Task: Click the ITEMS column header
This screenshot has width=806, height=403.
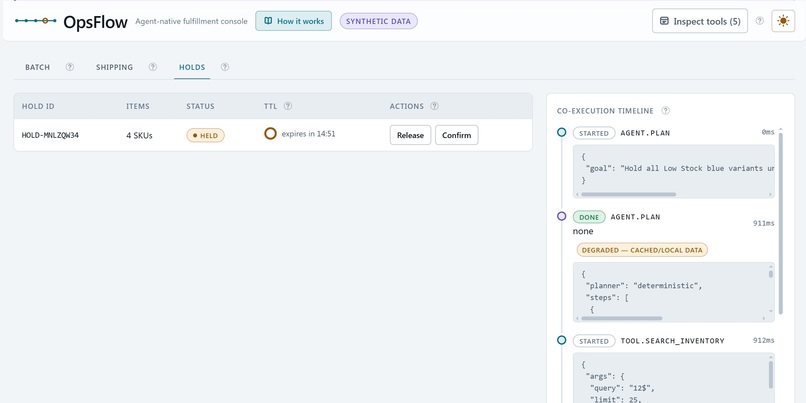Action: [138, 106]
